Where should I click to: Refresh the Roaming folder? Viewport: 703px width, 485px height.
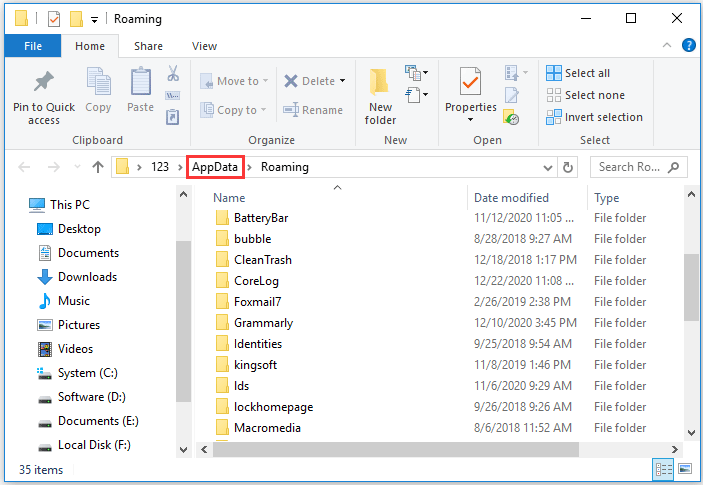click(568, 167)
